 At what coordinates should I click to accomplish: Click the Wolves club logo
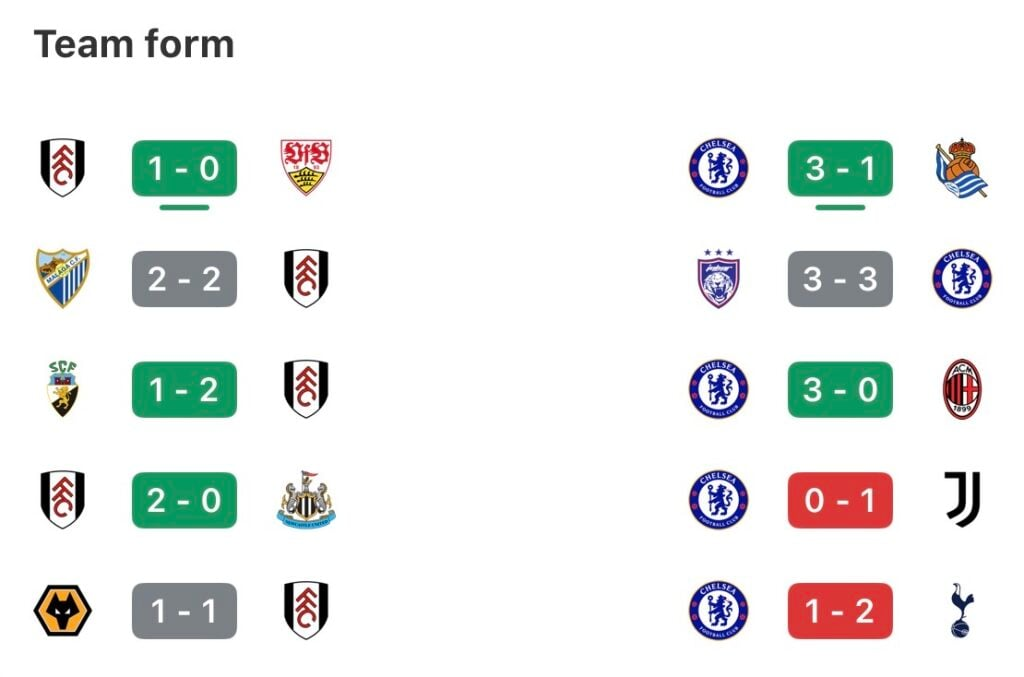[63, 610]
